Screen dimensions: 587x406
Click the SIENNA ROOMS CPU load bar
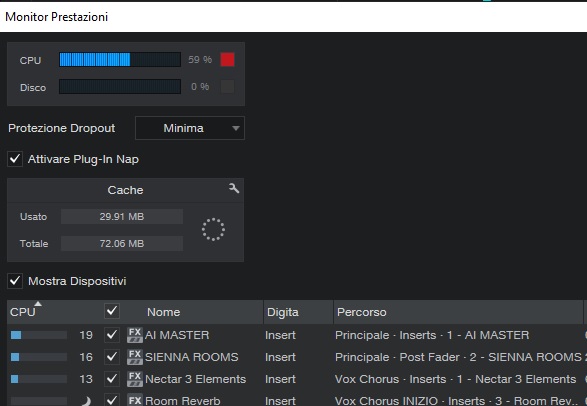click(39, 357)
